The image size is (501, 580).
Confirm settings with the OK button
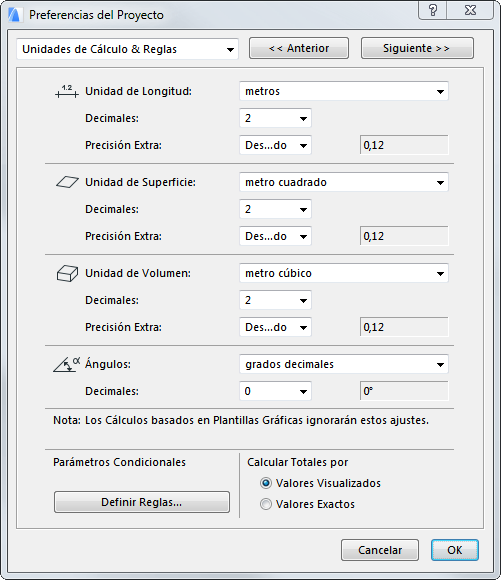point(455,550)
